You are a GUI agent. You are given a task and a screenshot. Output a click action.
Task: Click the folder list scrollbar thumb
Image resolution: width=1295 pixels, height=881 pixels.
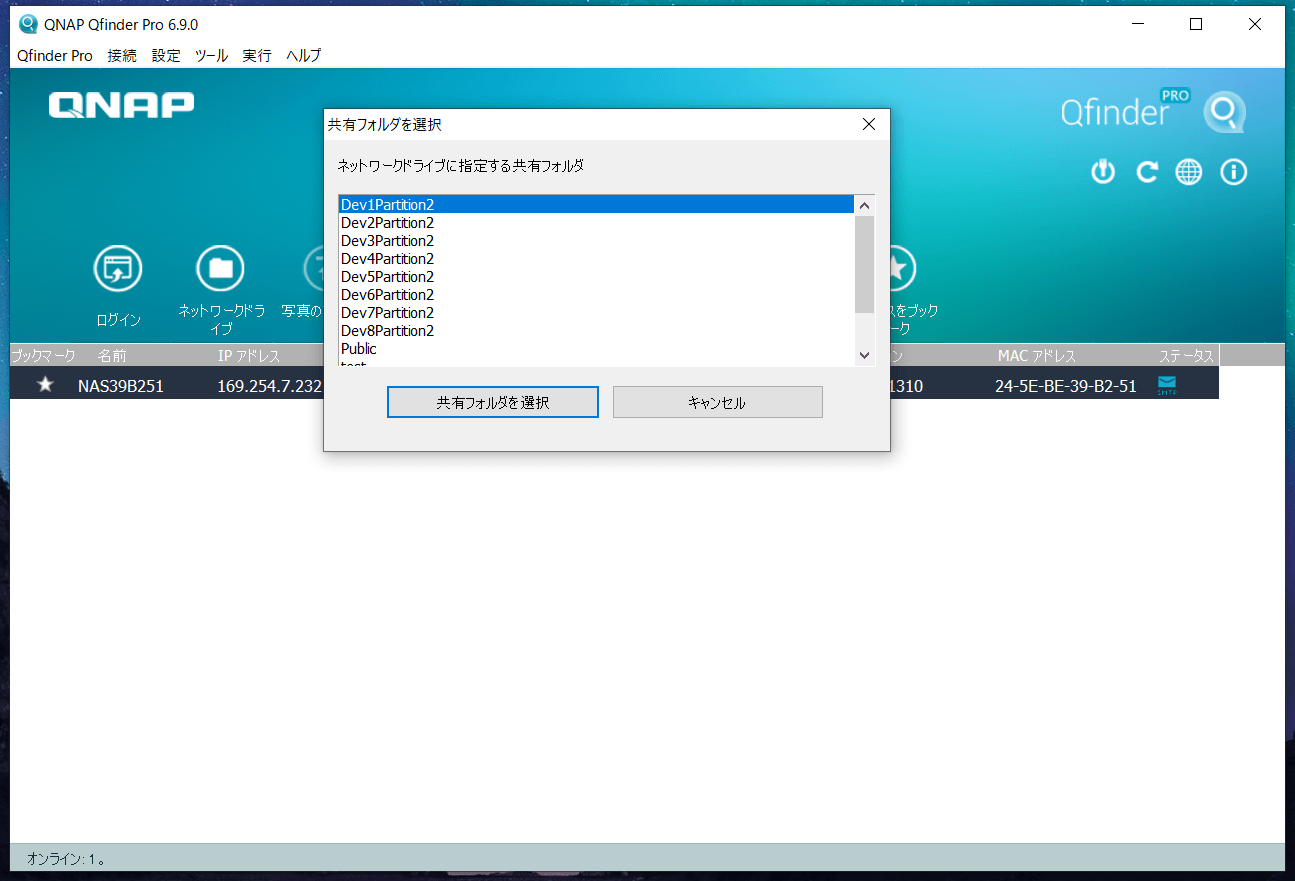[865, 264]
